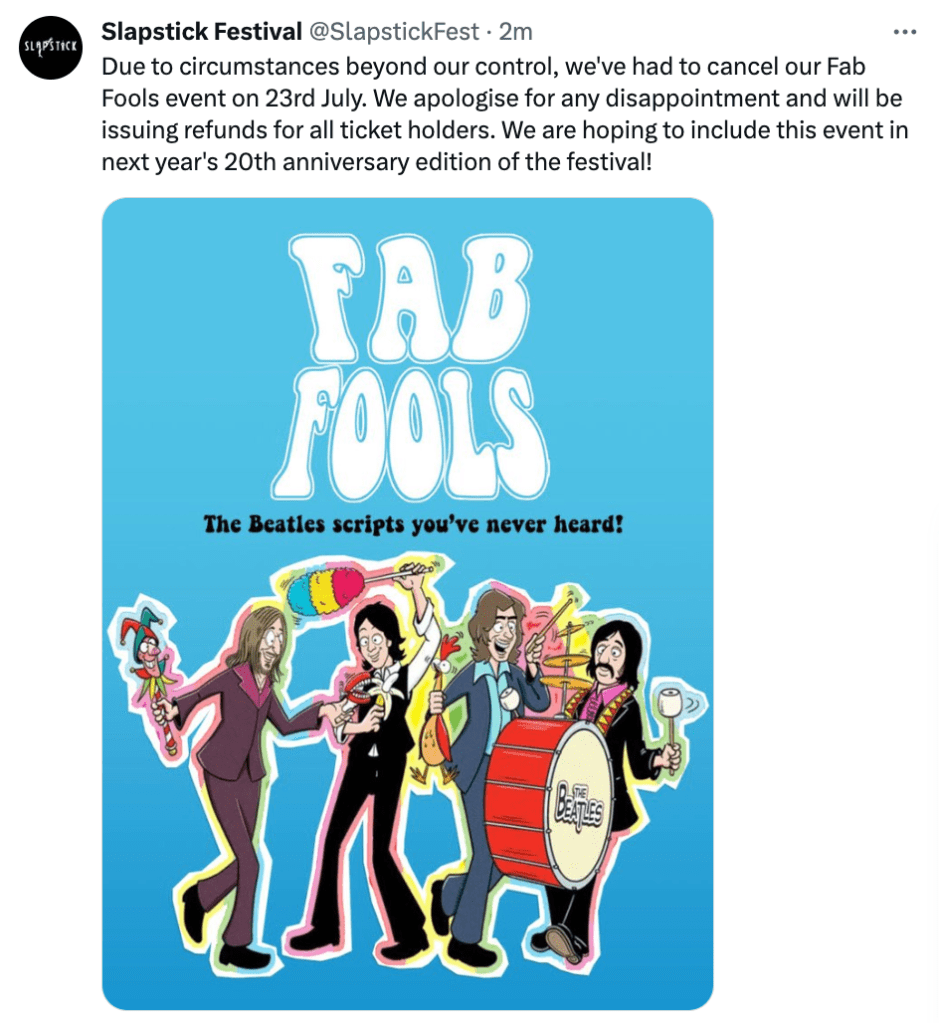Click the Beatles scripts tagline on poster
Image resolution: width=939 pixels, height=1023 pixels.
[x=413, y=524]
